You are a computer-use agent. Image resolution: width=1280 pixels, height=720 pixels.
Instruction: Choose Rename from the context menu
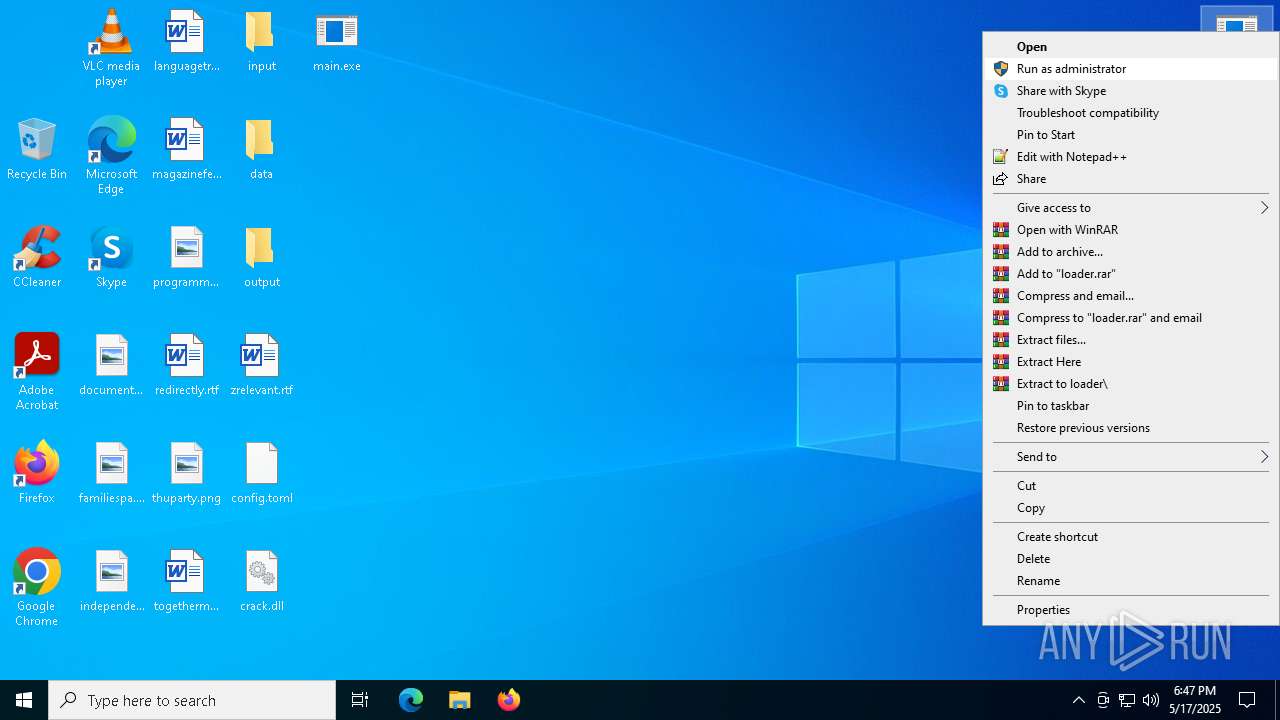[x=1130, y=581]
